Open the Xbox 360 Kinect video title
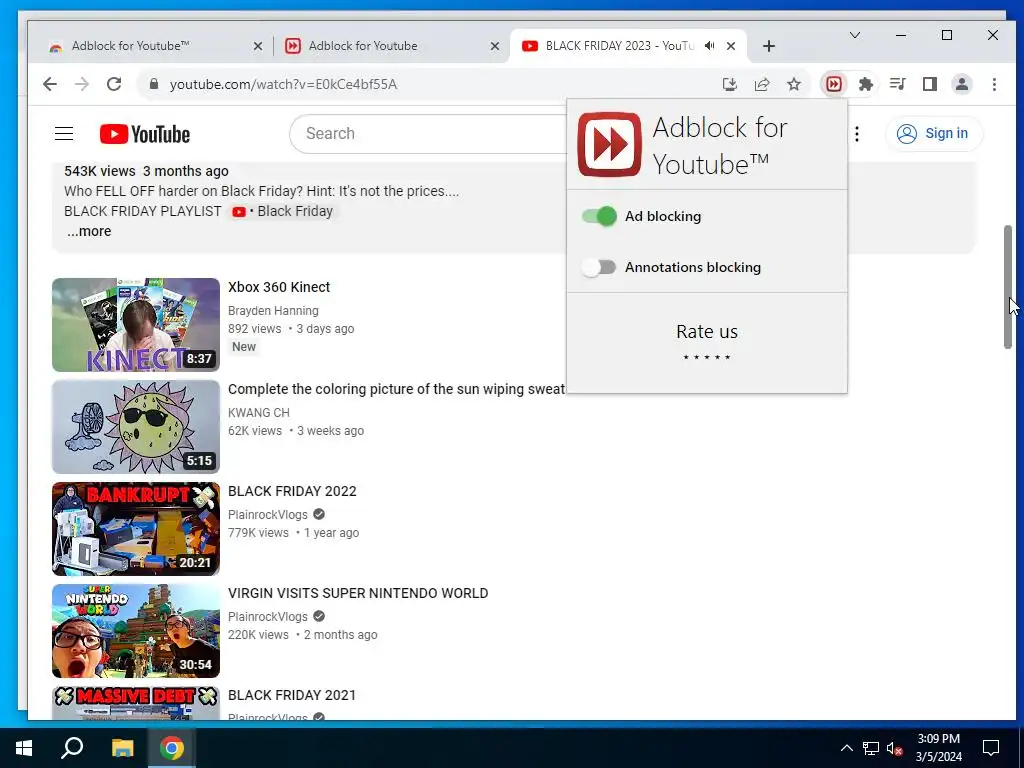1024x768 pixels. click(279, 287)
